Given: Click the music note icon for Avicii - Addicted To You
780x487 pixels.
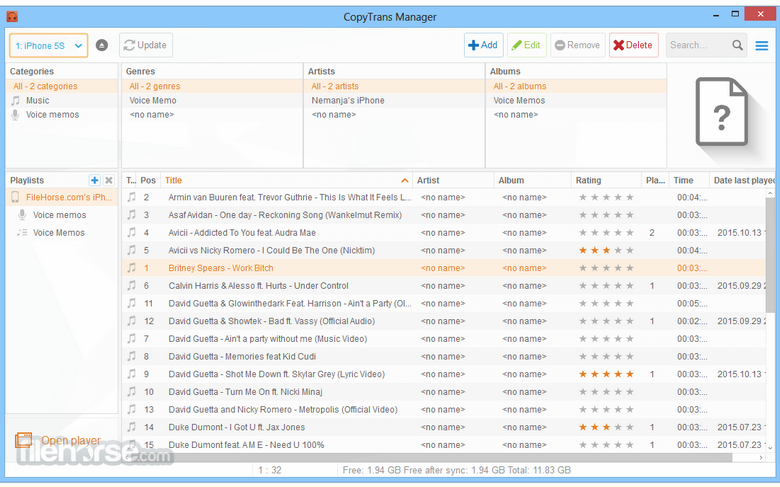Looking at the screenshot, I should click(131, 233).
